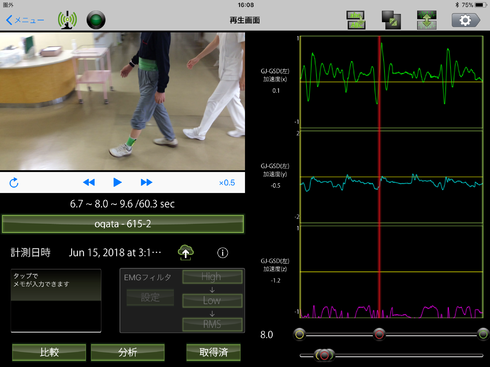
Task: Open the EMG filter 設定 button
Action: click(x=150, y=297)
